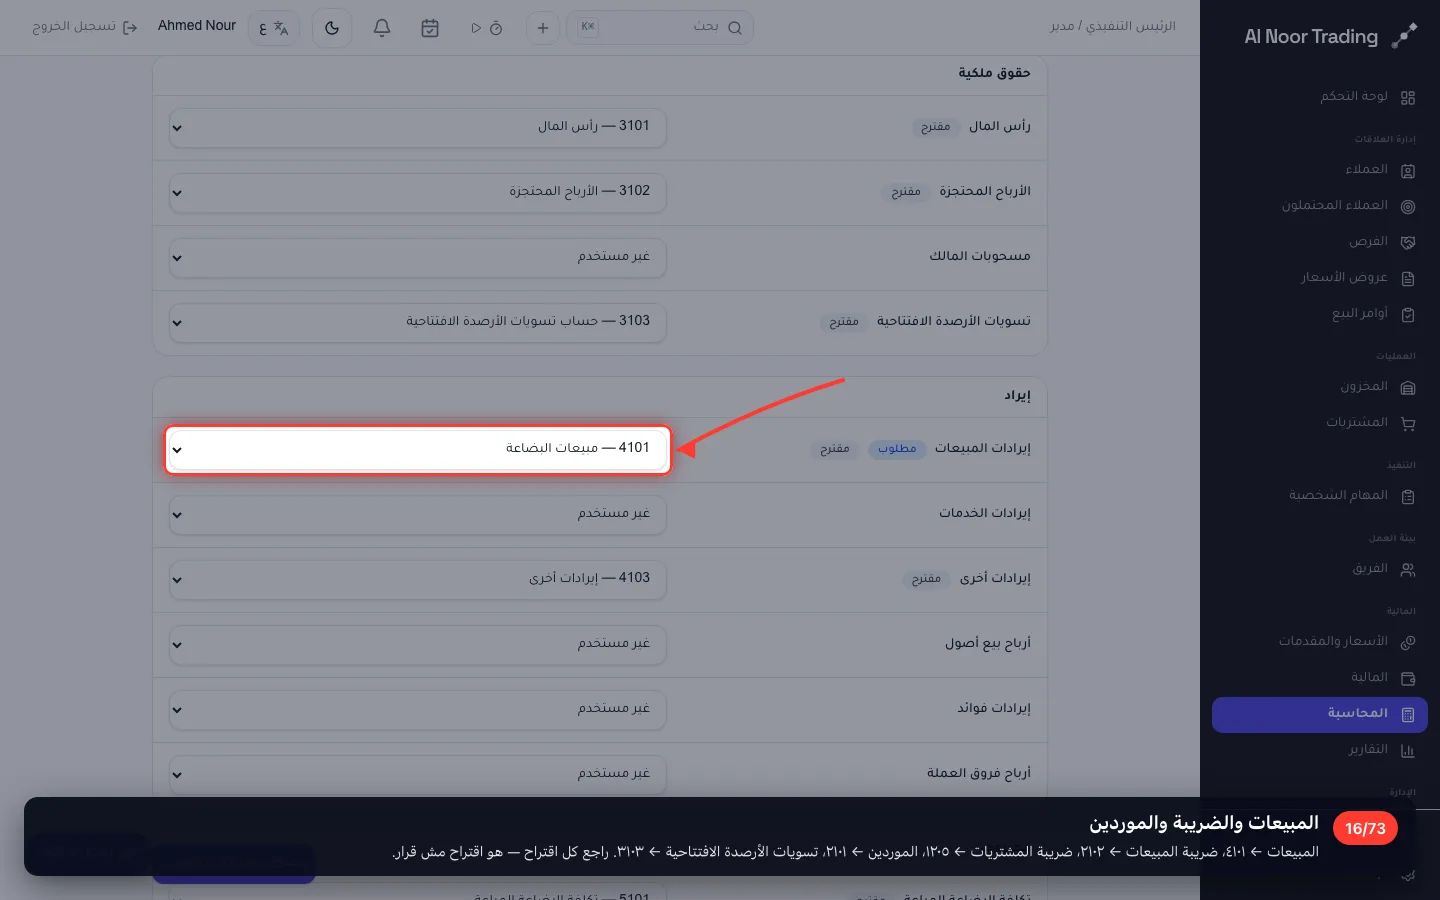Expand the إيرادات الخدمات account dropdown

pyautogui.click(x=417, y=514)
